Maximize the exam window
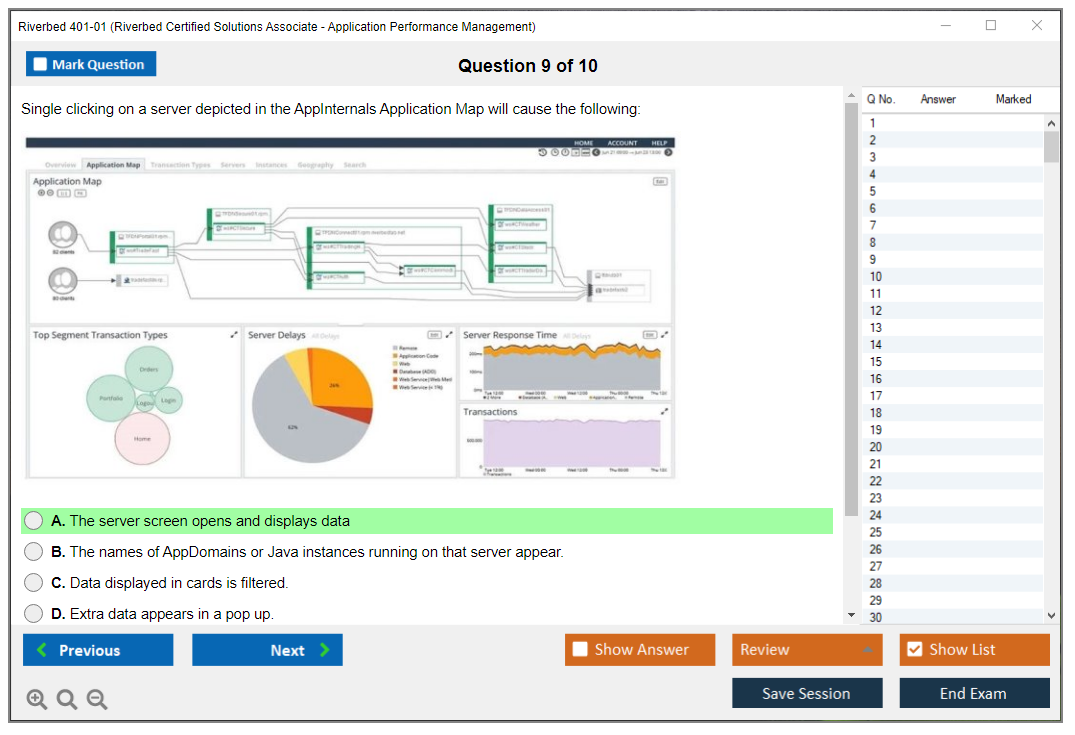Screen dimensions: 1075x735 (x=990, y=26)
